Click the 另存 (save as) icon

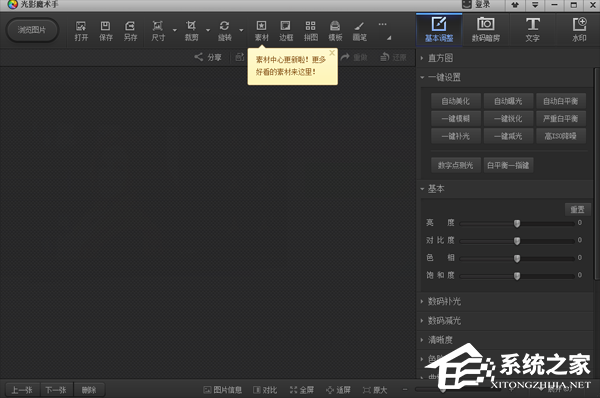(130, 31)
